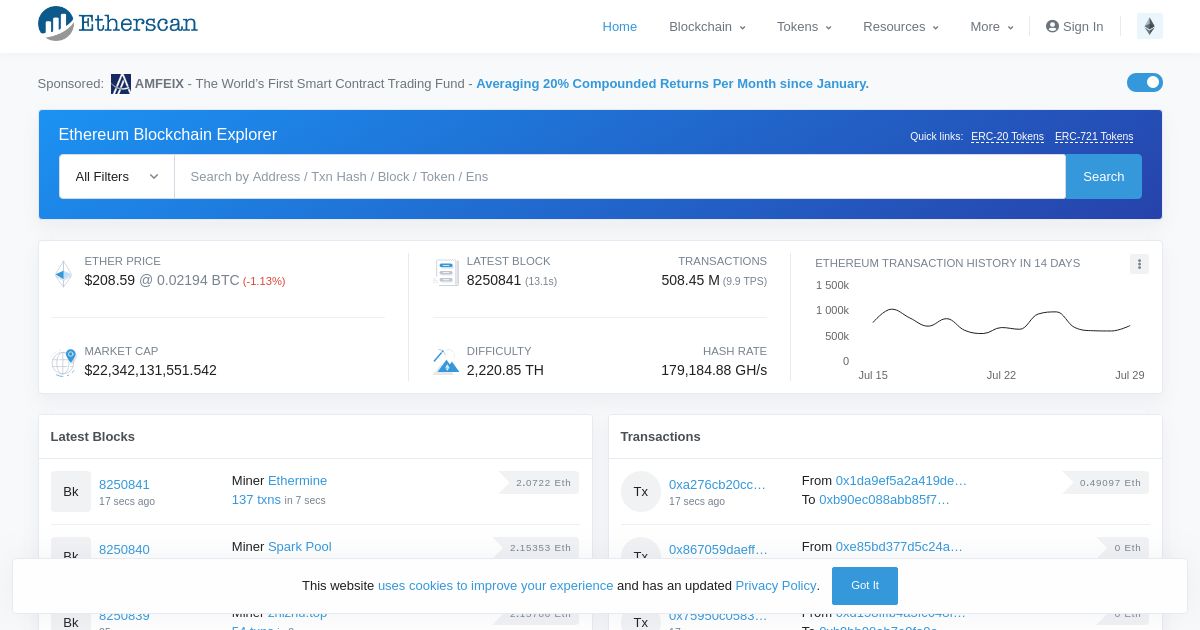Click the Ether price icon

click(63, 274)
